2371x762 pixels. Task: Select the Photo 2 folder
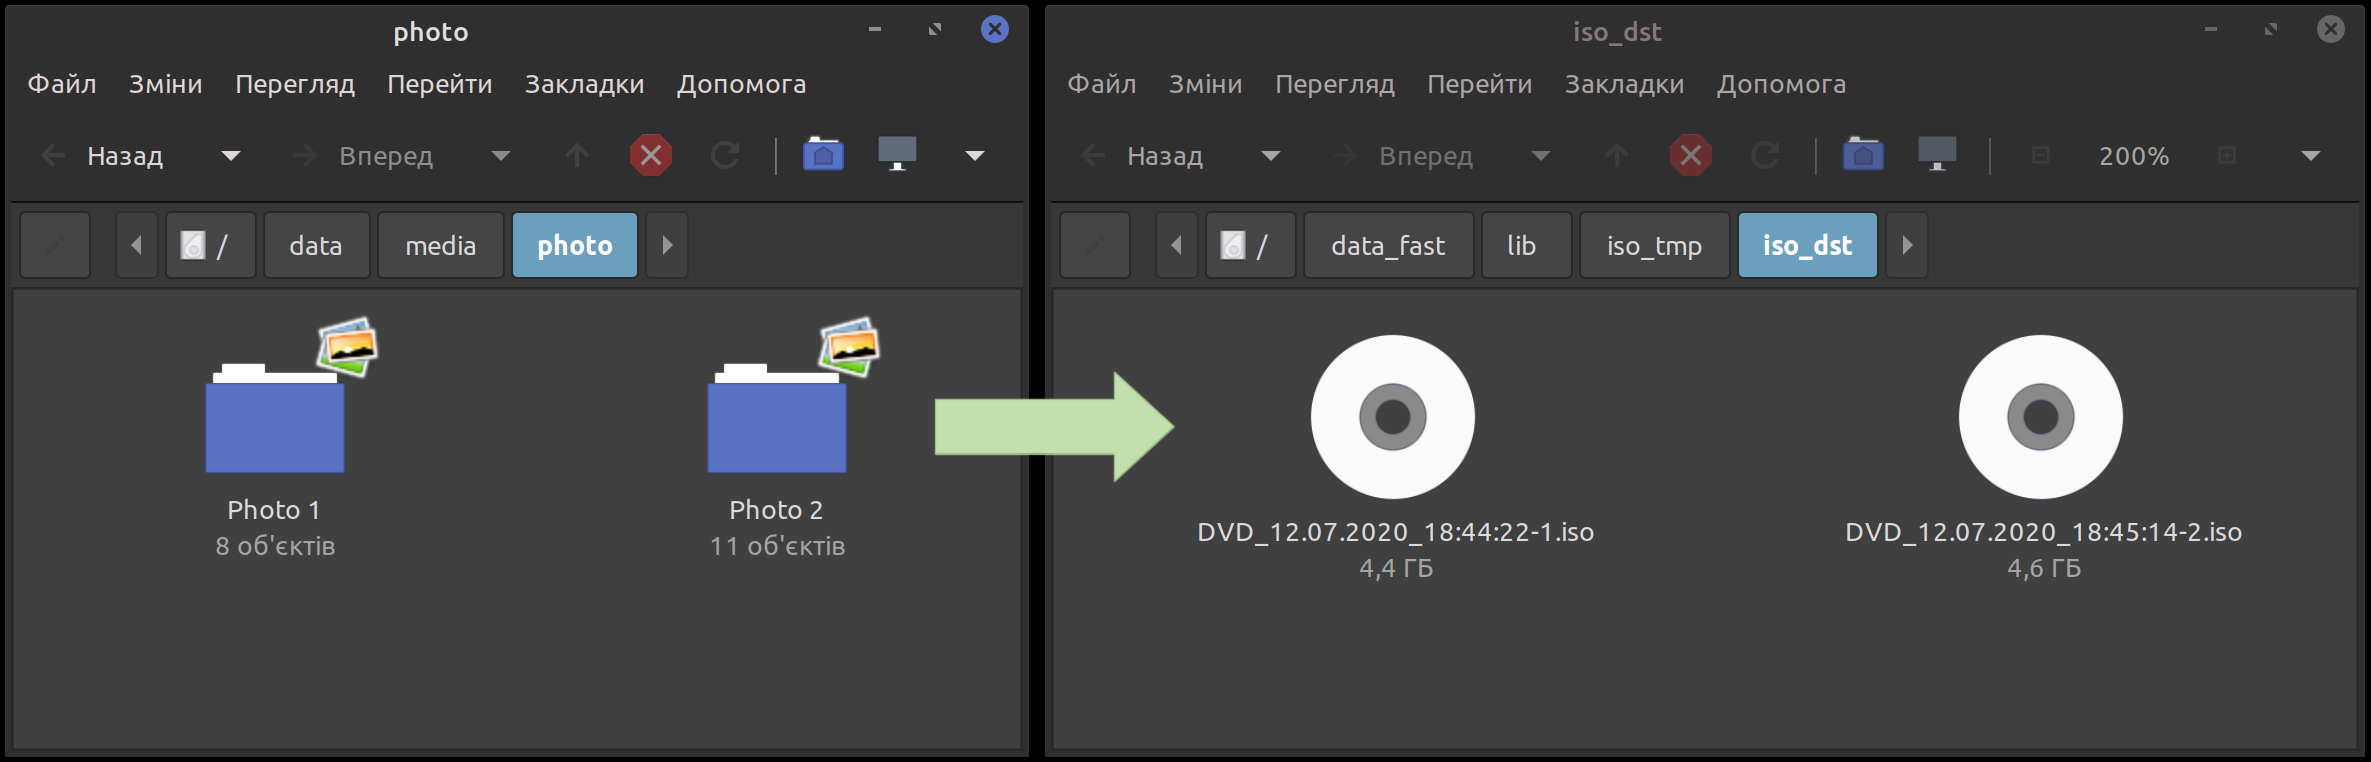coord(778,416)
